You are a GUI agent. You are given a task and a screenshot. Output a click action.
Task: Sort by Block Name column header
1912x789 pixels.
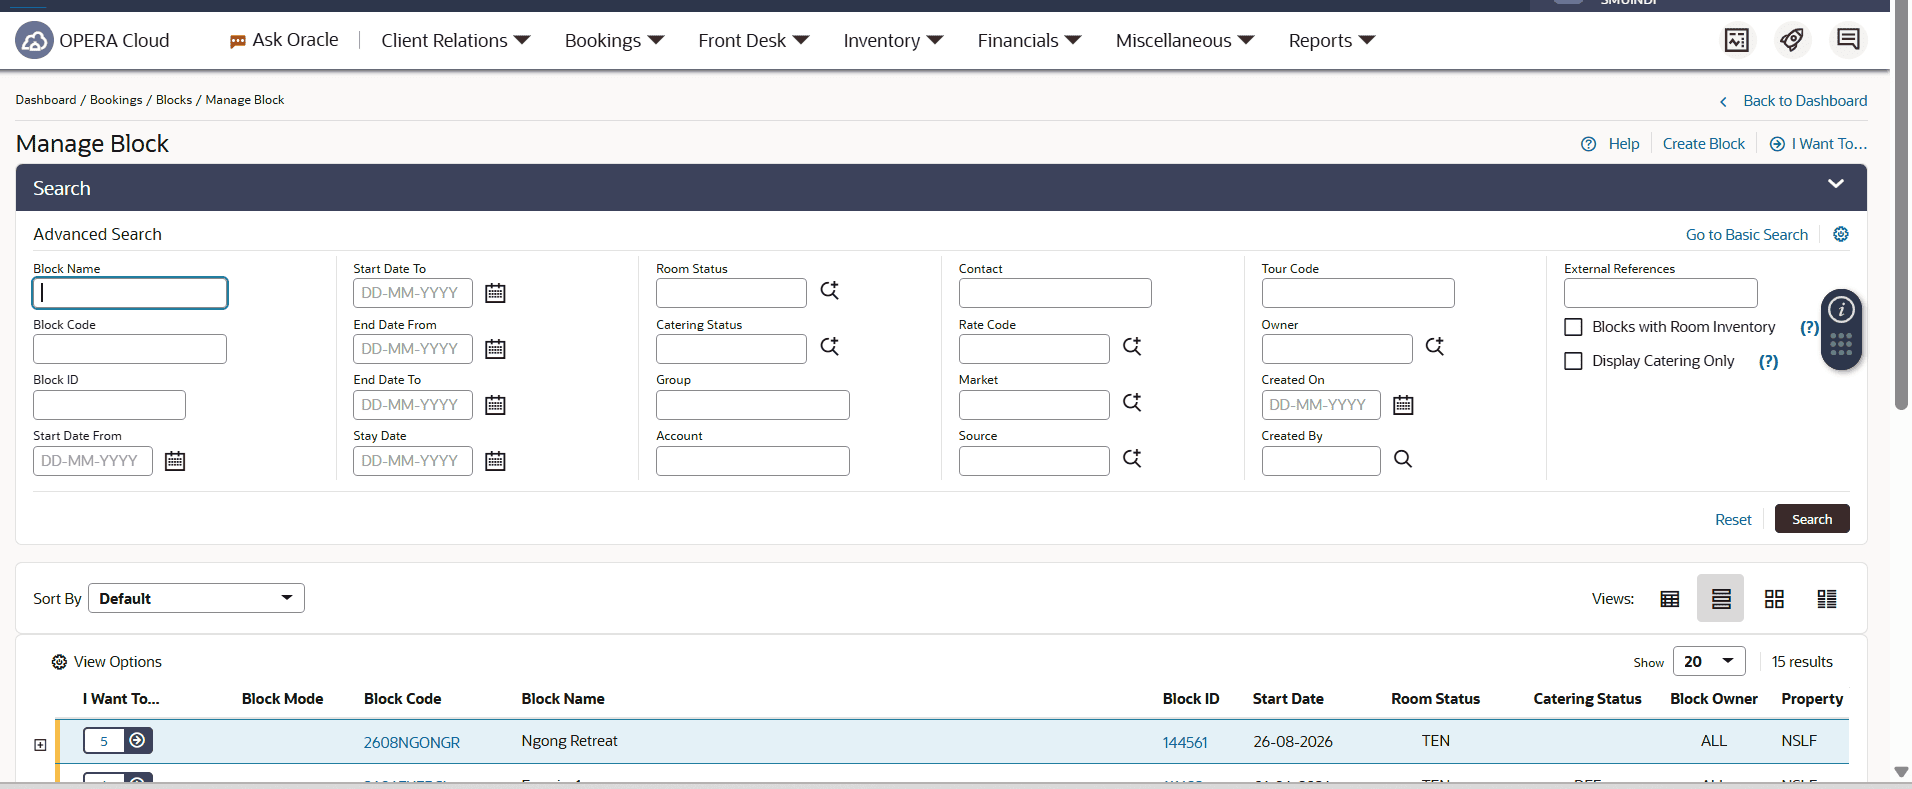click(x=563, y=699)
